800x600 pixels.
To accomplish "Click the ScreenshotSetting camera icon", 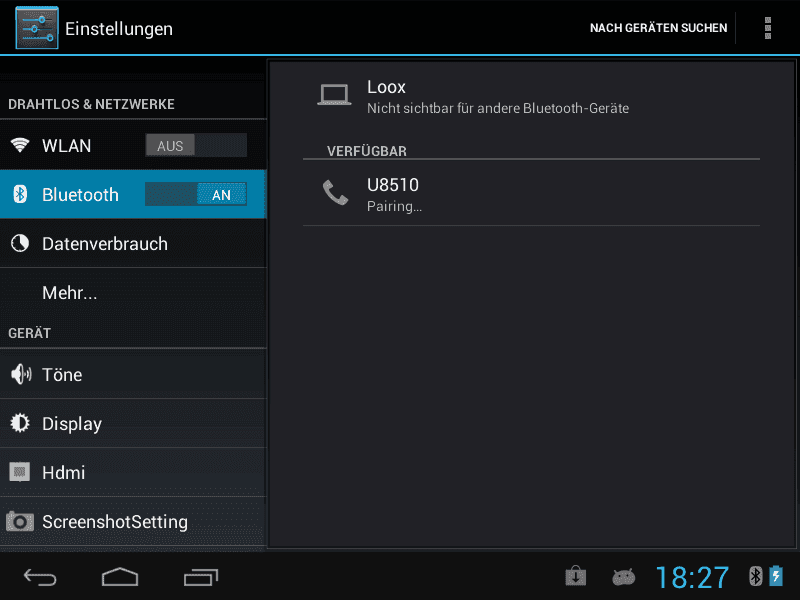I will [20, 521].
